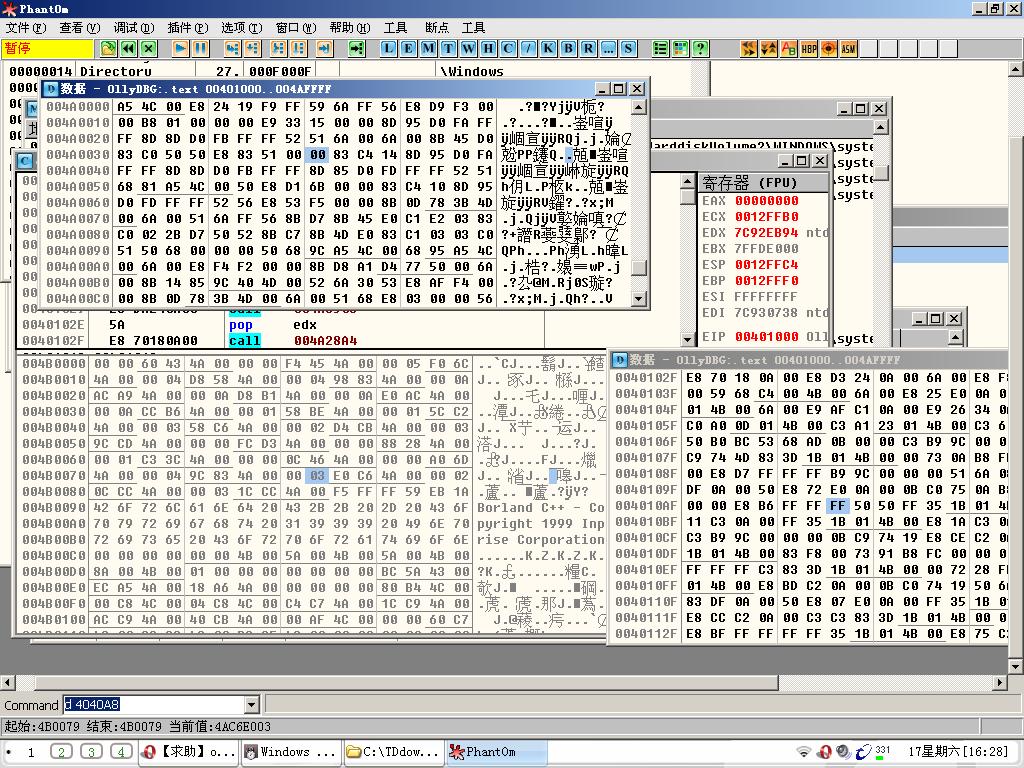
Task: Click call 004A28A4 instruction in disassembly
Action: coord(293,341)
